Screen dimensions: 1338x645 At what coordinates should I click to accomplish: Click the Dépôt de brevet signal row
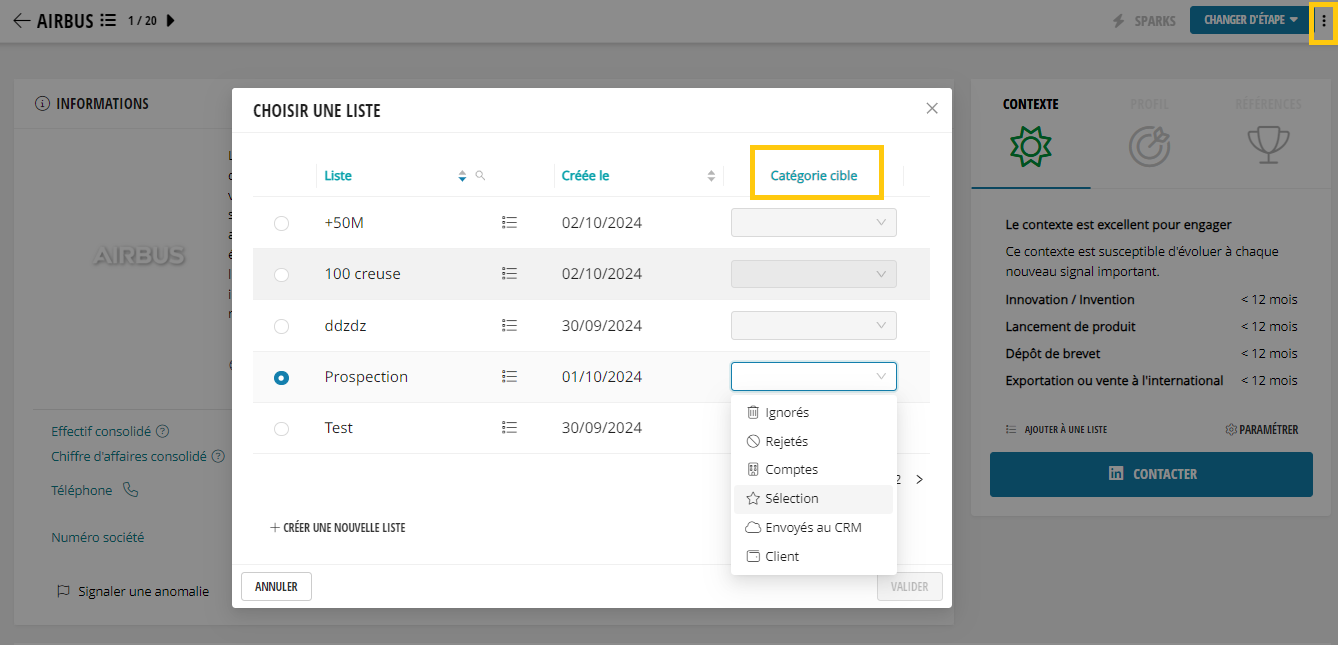[x=1151, y=353]
